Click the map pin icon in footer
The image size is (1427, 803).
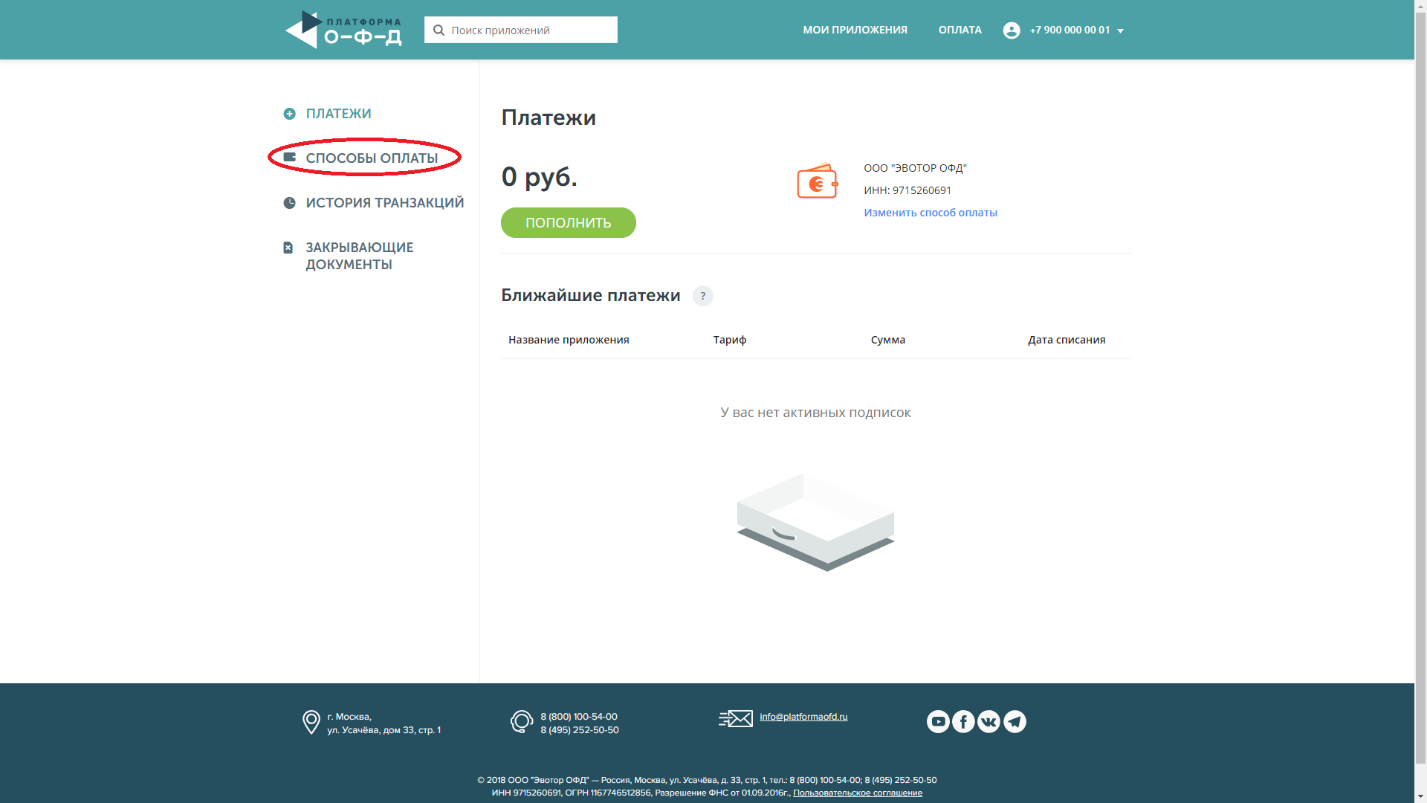311,722
